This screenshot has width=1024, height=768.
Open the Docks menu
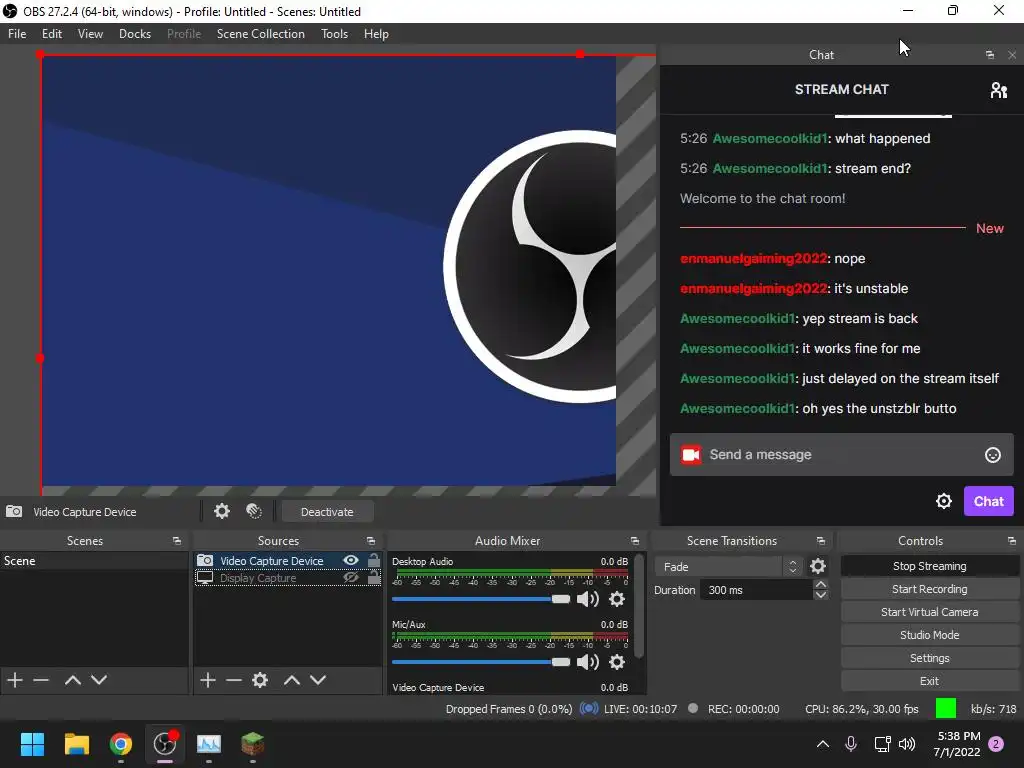[135, 34]
